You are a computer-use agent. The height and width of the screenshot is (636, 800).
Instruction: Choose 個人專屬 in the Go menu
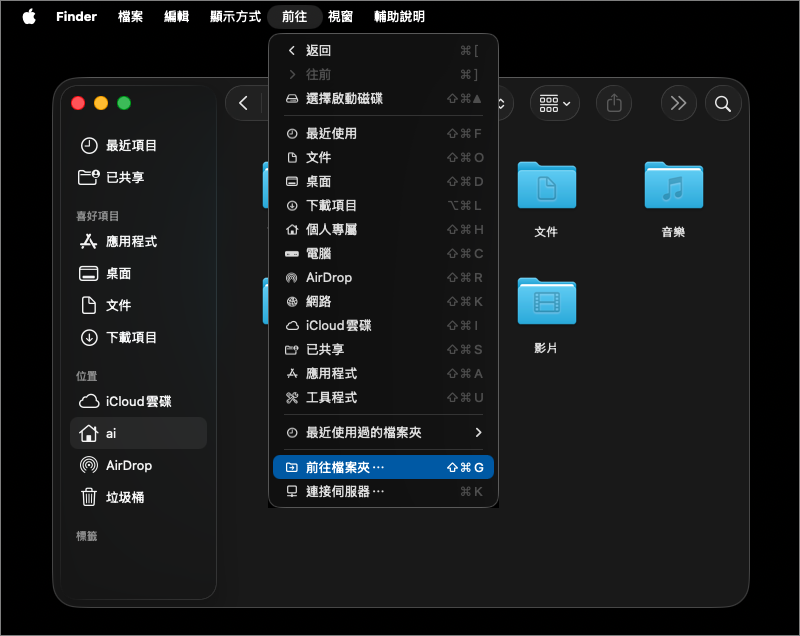point(331,229)
